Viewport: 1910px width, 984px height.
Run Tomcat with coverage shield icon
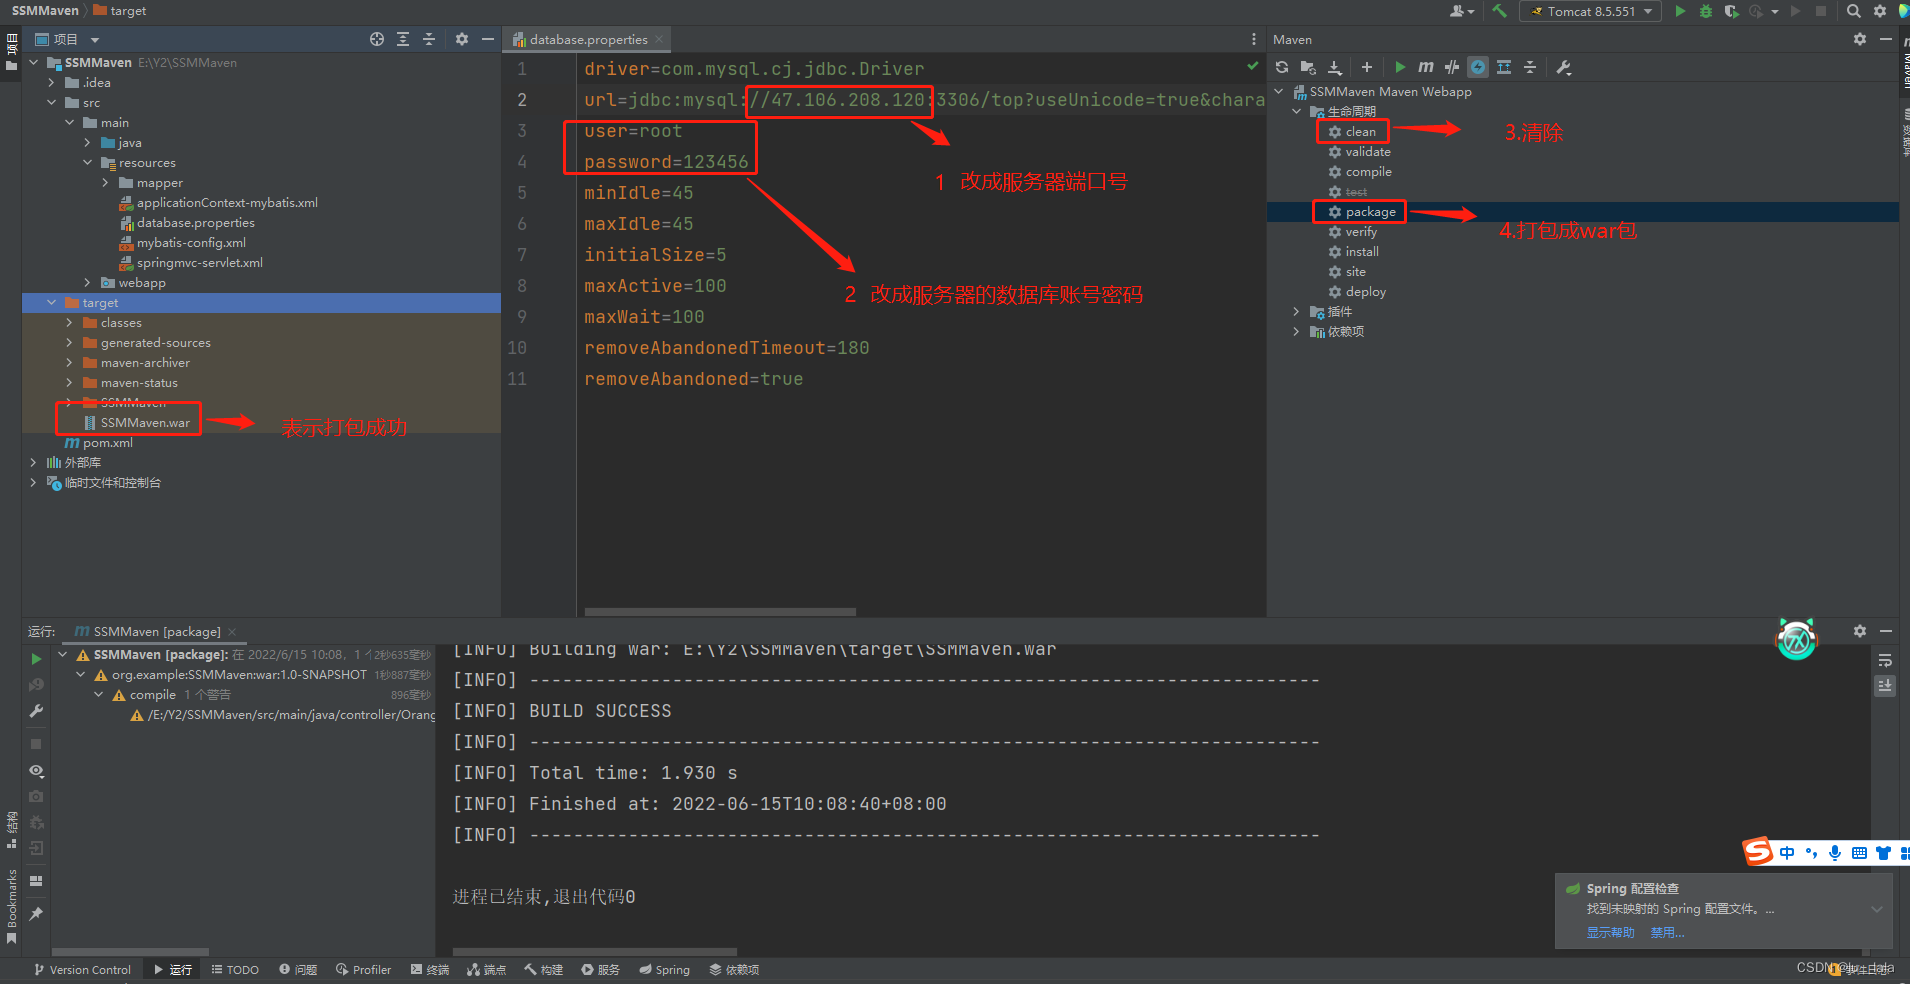pyautogui.click(x=1731, y=11)
